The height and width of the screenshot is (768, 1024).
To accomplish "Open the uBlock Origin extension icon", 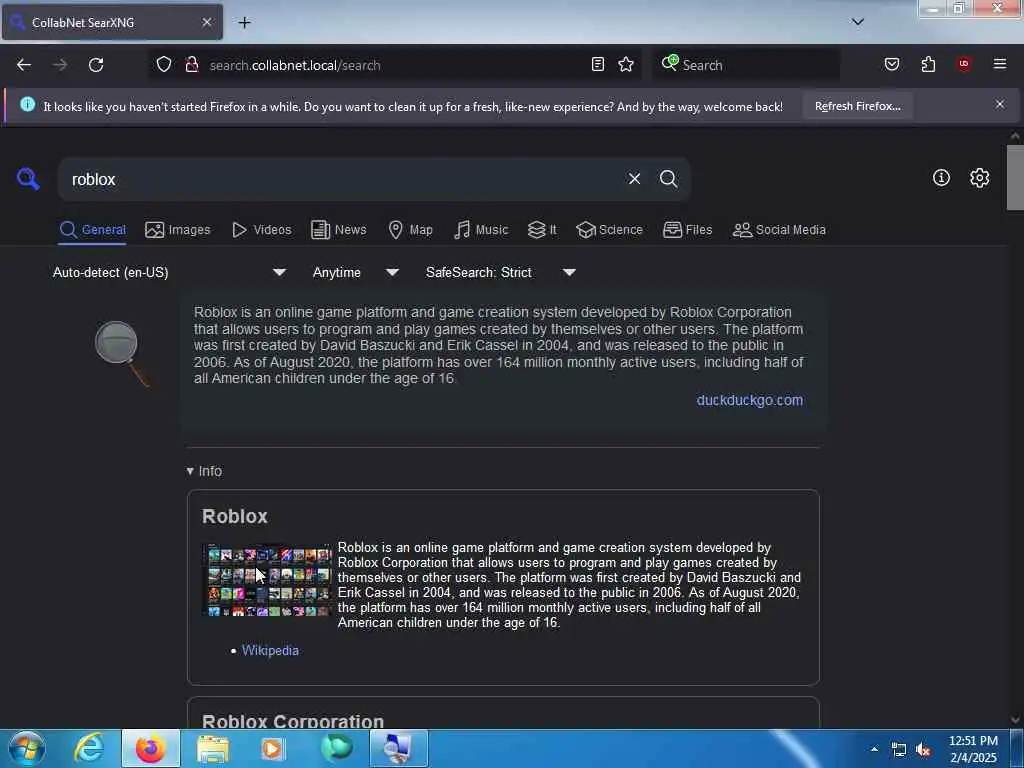I will 964,64.
